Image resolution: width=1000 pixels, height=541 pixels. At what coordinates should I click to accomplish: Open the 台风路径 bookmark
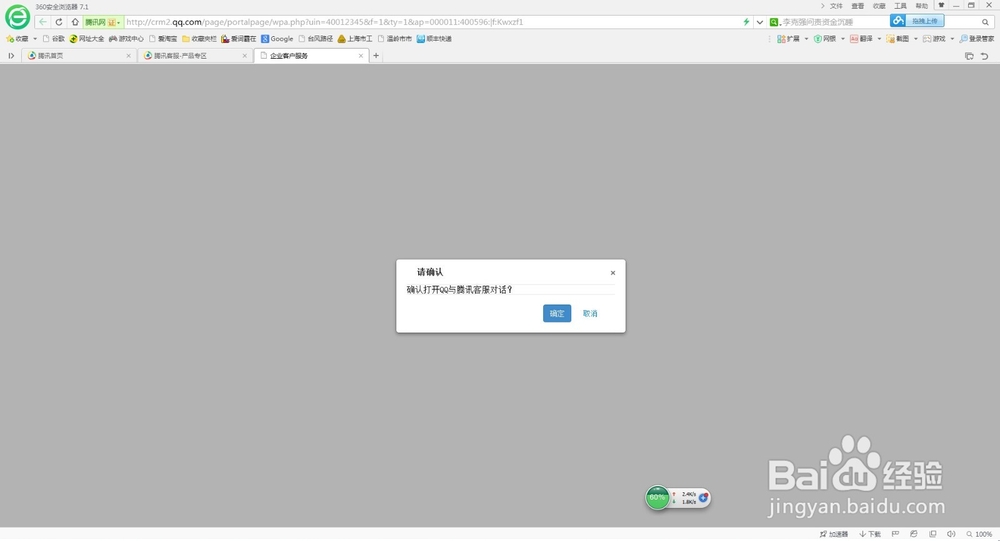tap(316, 39)
